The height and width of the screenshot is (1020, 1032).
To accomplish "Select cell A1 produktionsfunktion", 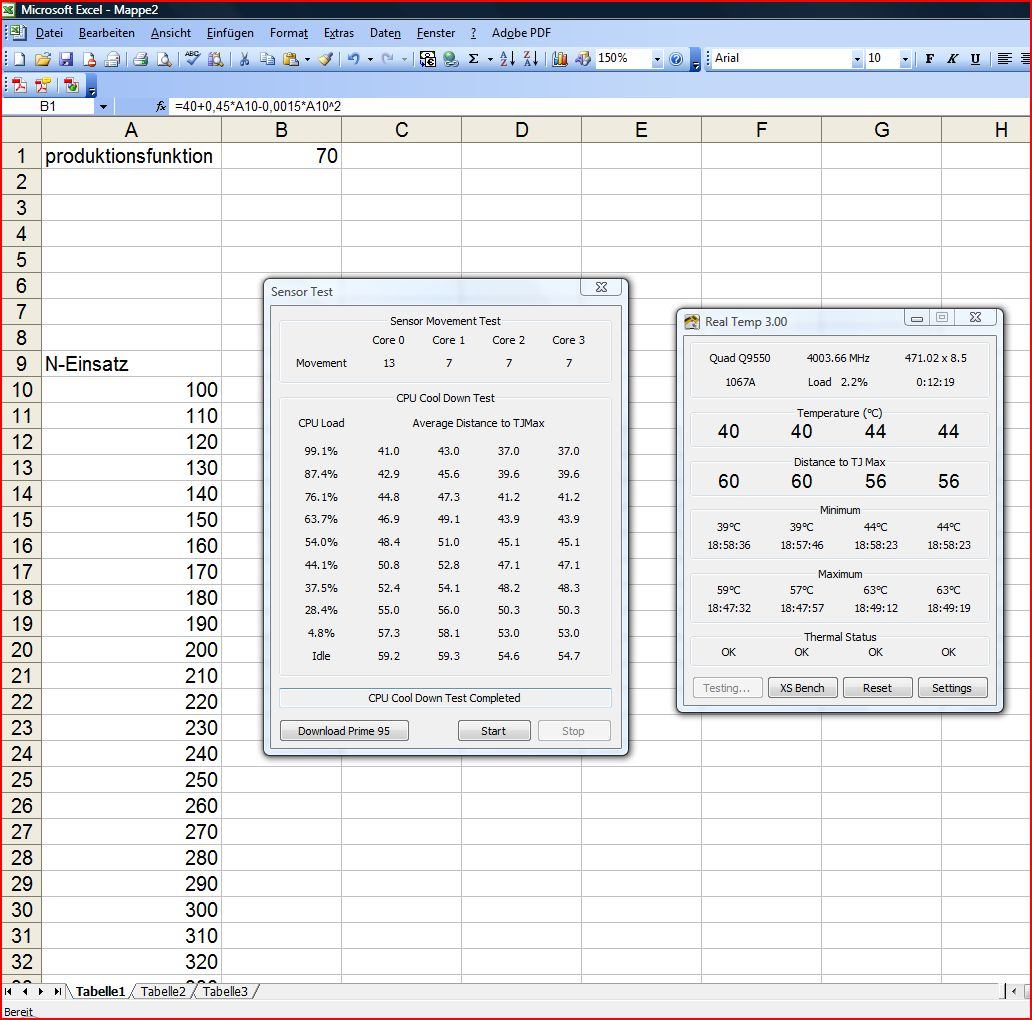I will (132, 156).
